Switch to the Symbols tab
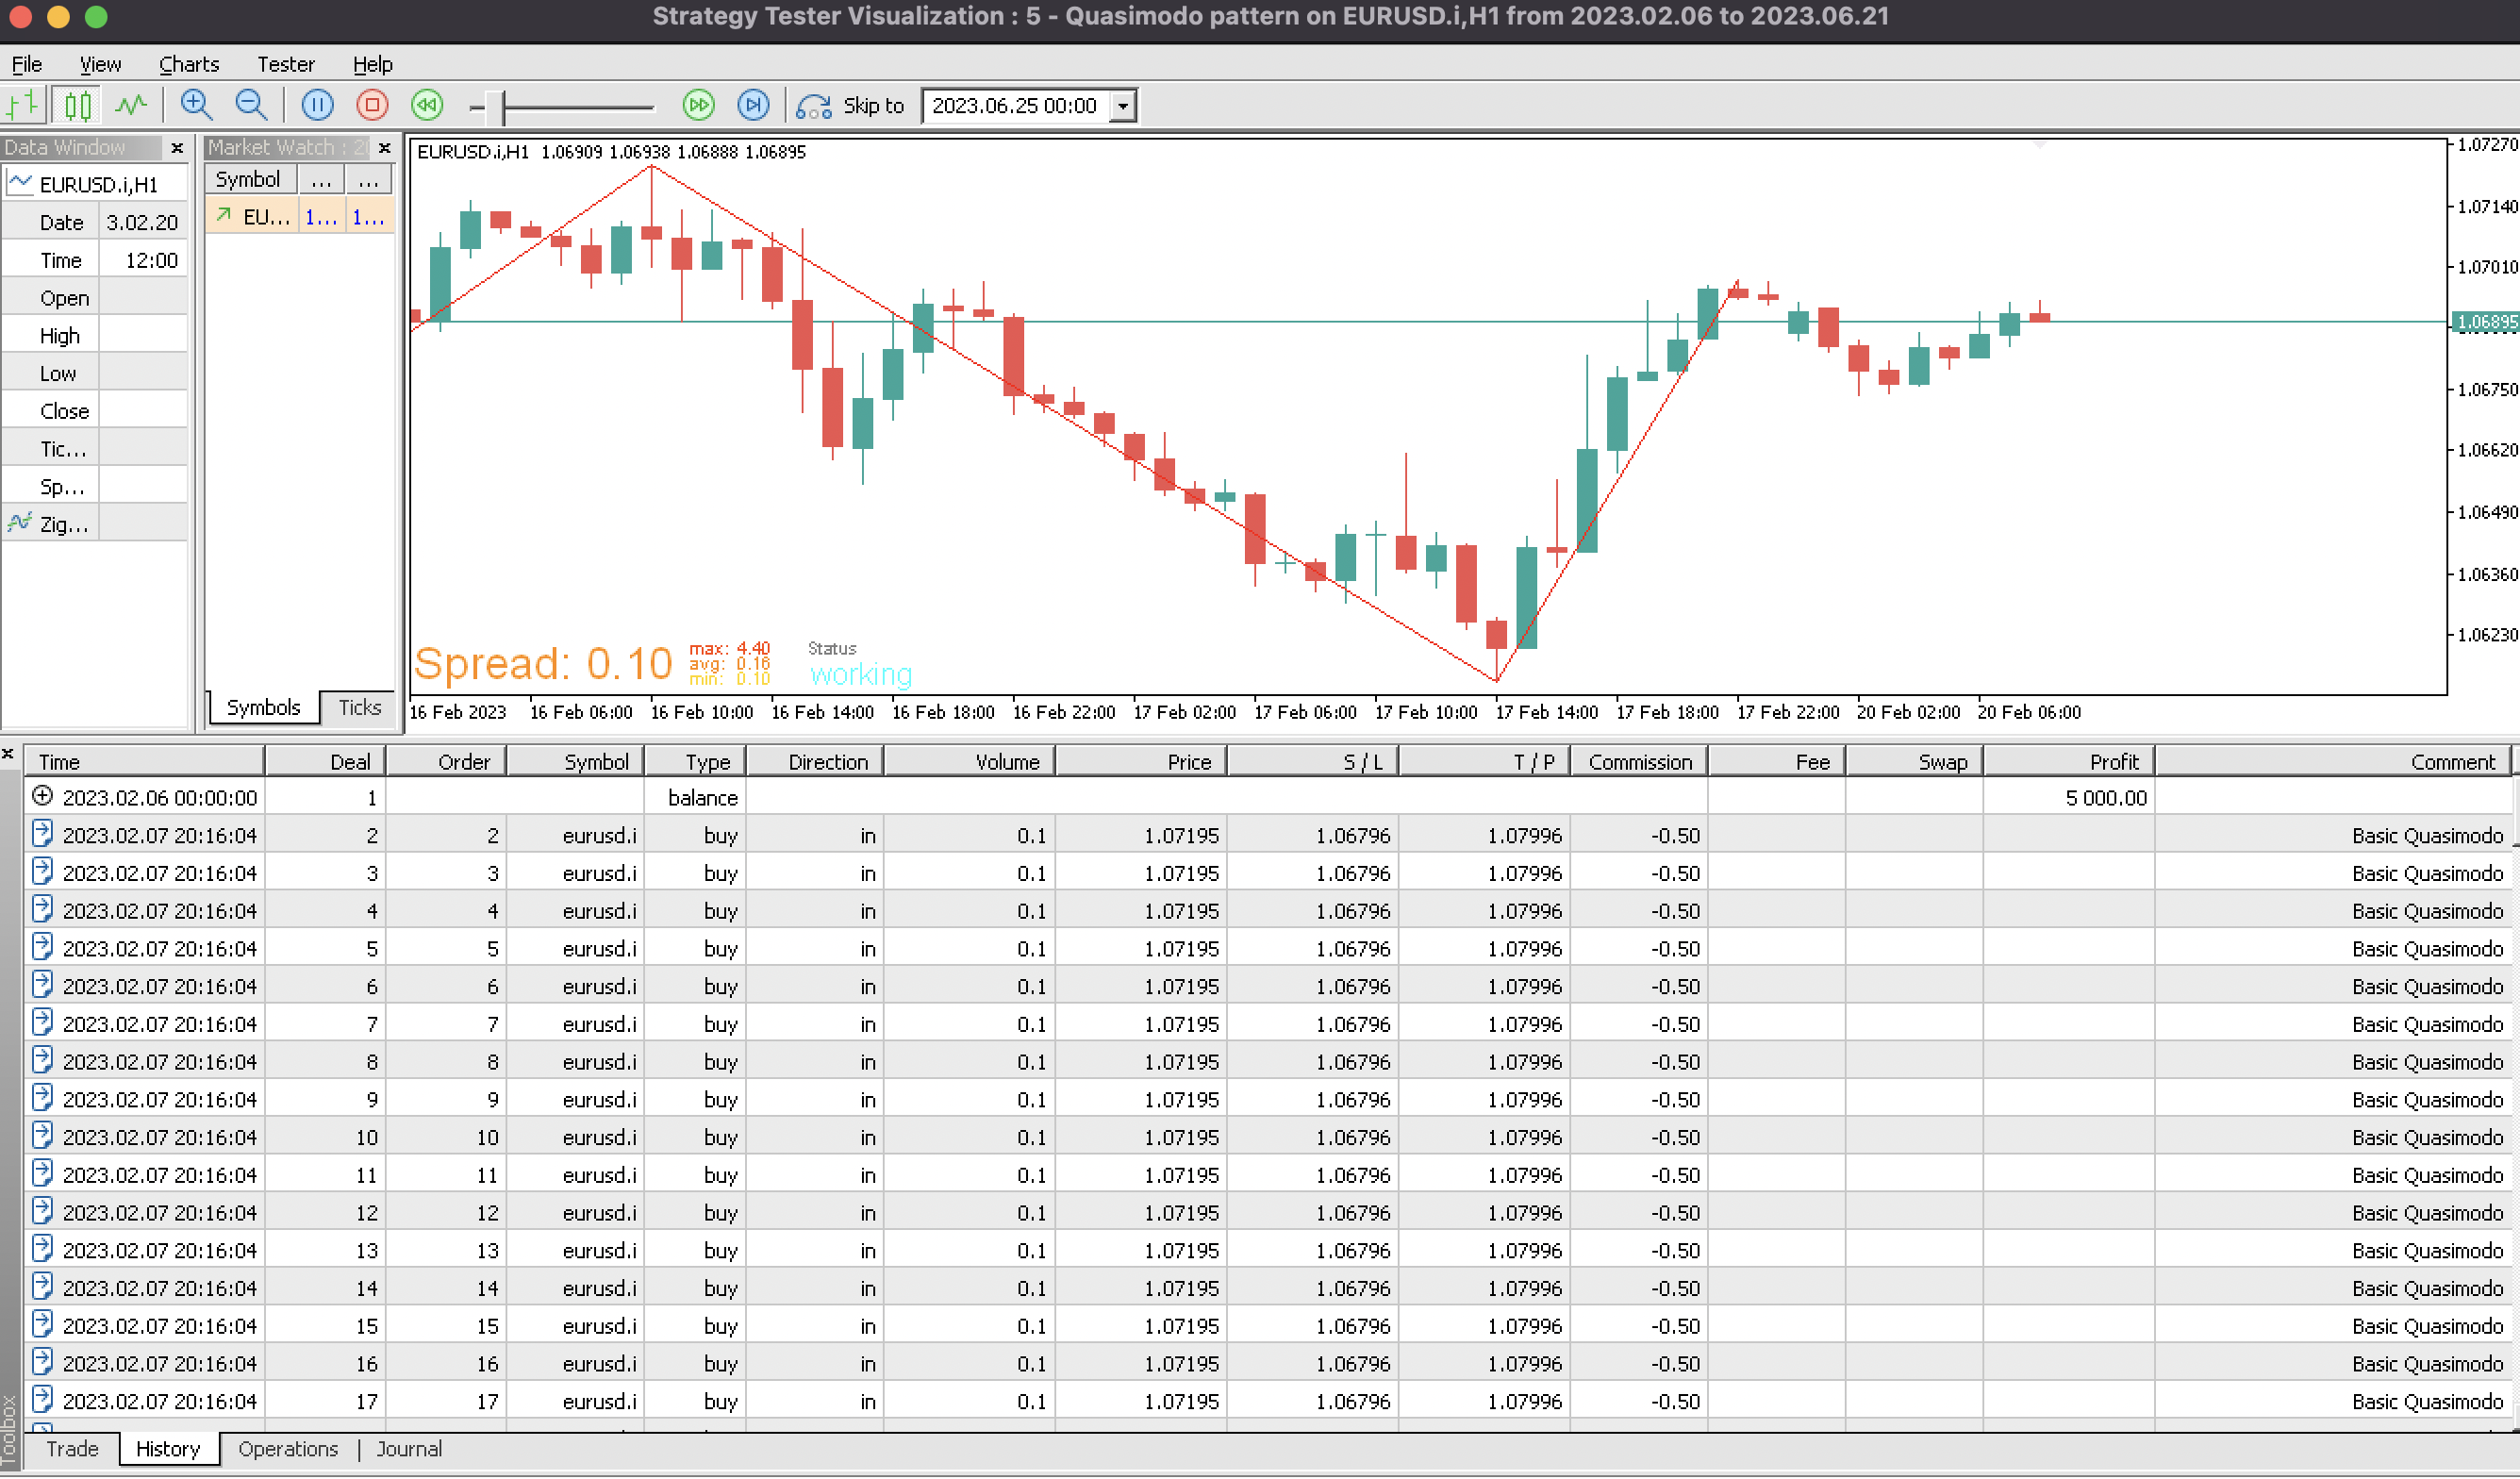2520x1479 pixels. coord(263,707)
